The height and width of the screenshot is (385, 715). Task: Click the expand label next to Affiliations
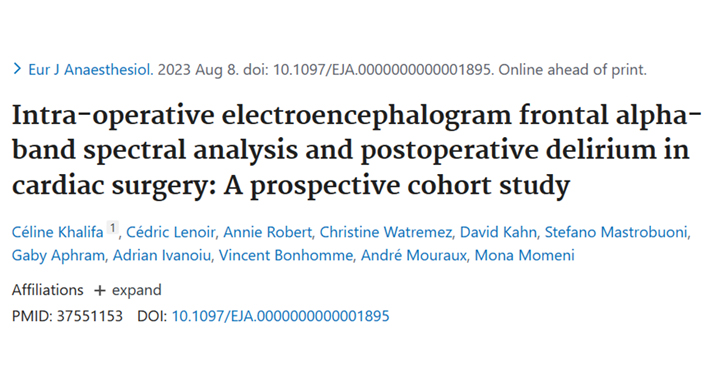coord(136,290)
